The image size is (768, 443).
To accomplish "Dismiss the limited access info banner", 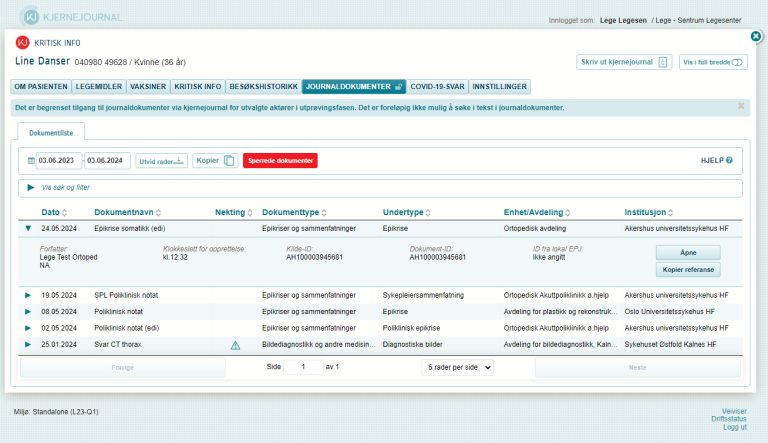I will click(x=741, y=106).
